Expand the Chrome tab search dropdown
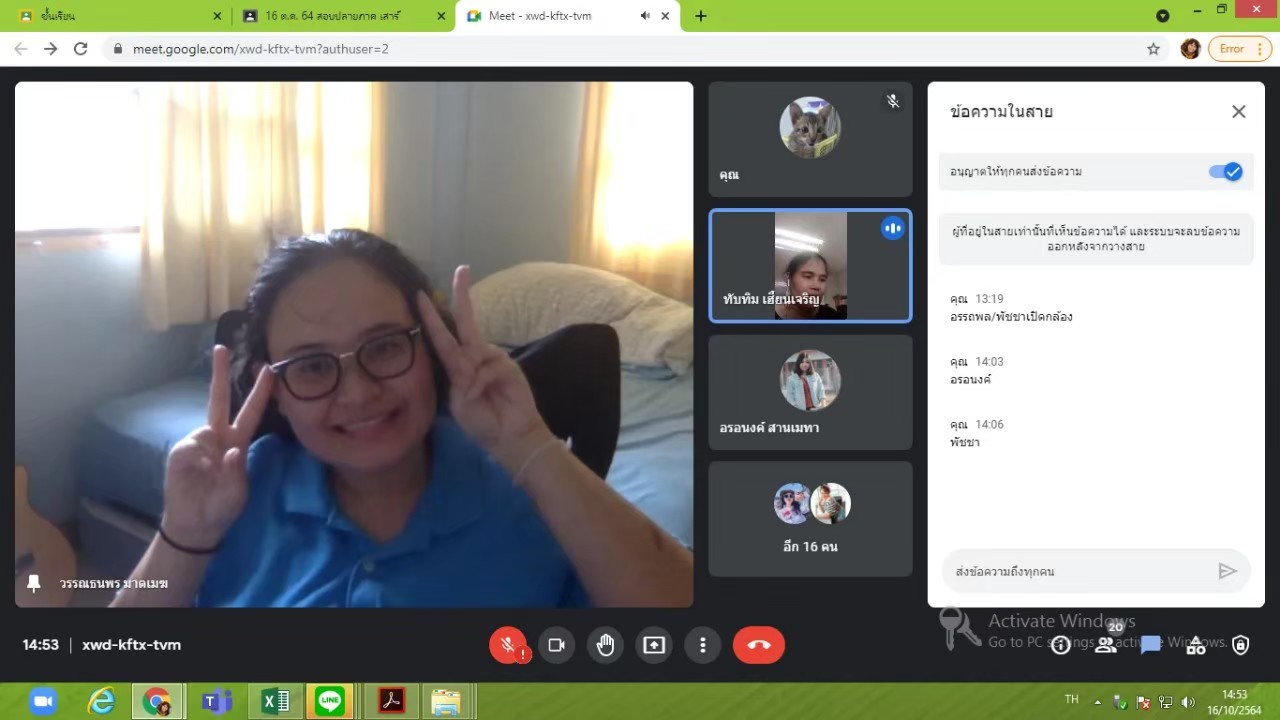The height and width of the screenshot is (720, 1280). [1162, 16]
